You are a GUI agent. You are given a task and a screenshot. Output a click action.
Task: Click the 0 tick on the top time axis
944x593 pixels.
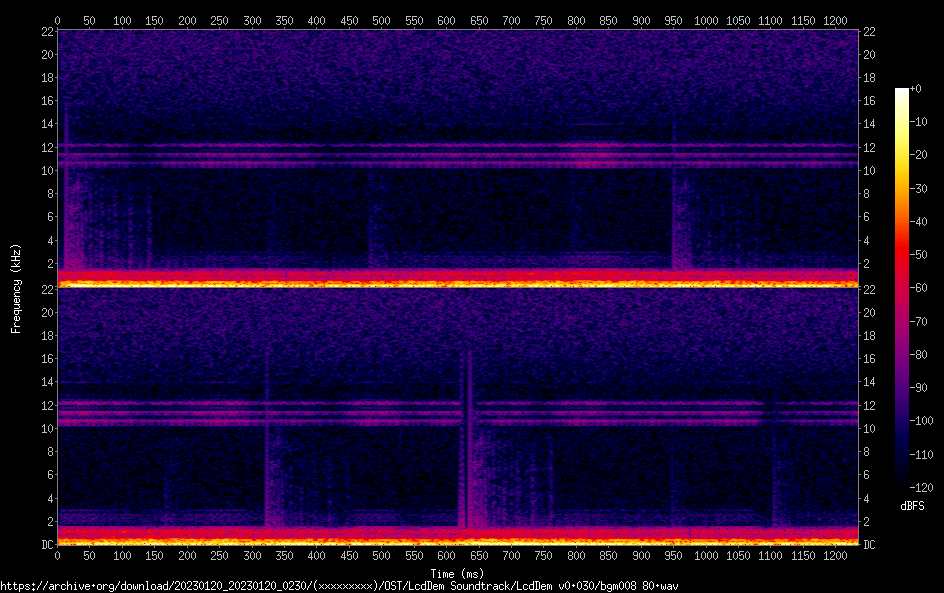[57, 20]
